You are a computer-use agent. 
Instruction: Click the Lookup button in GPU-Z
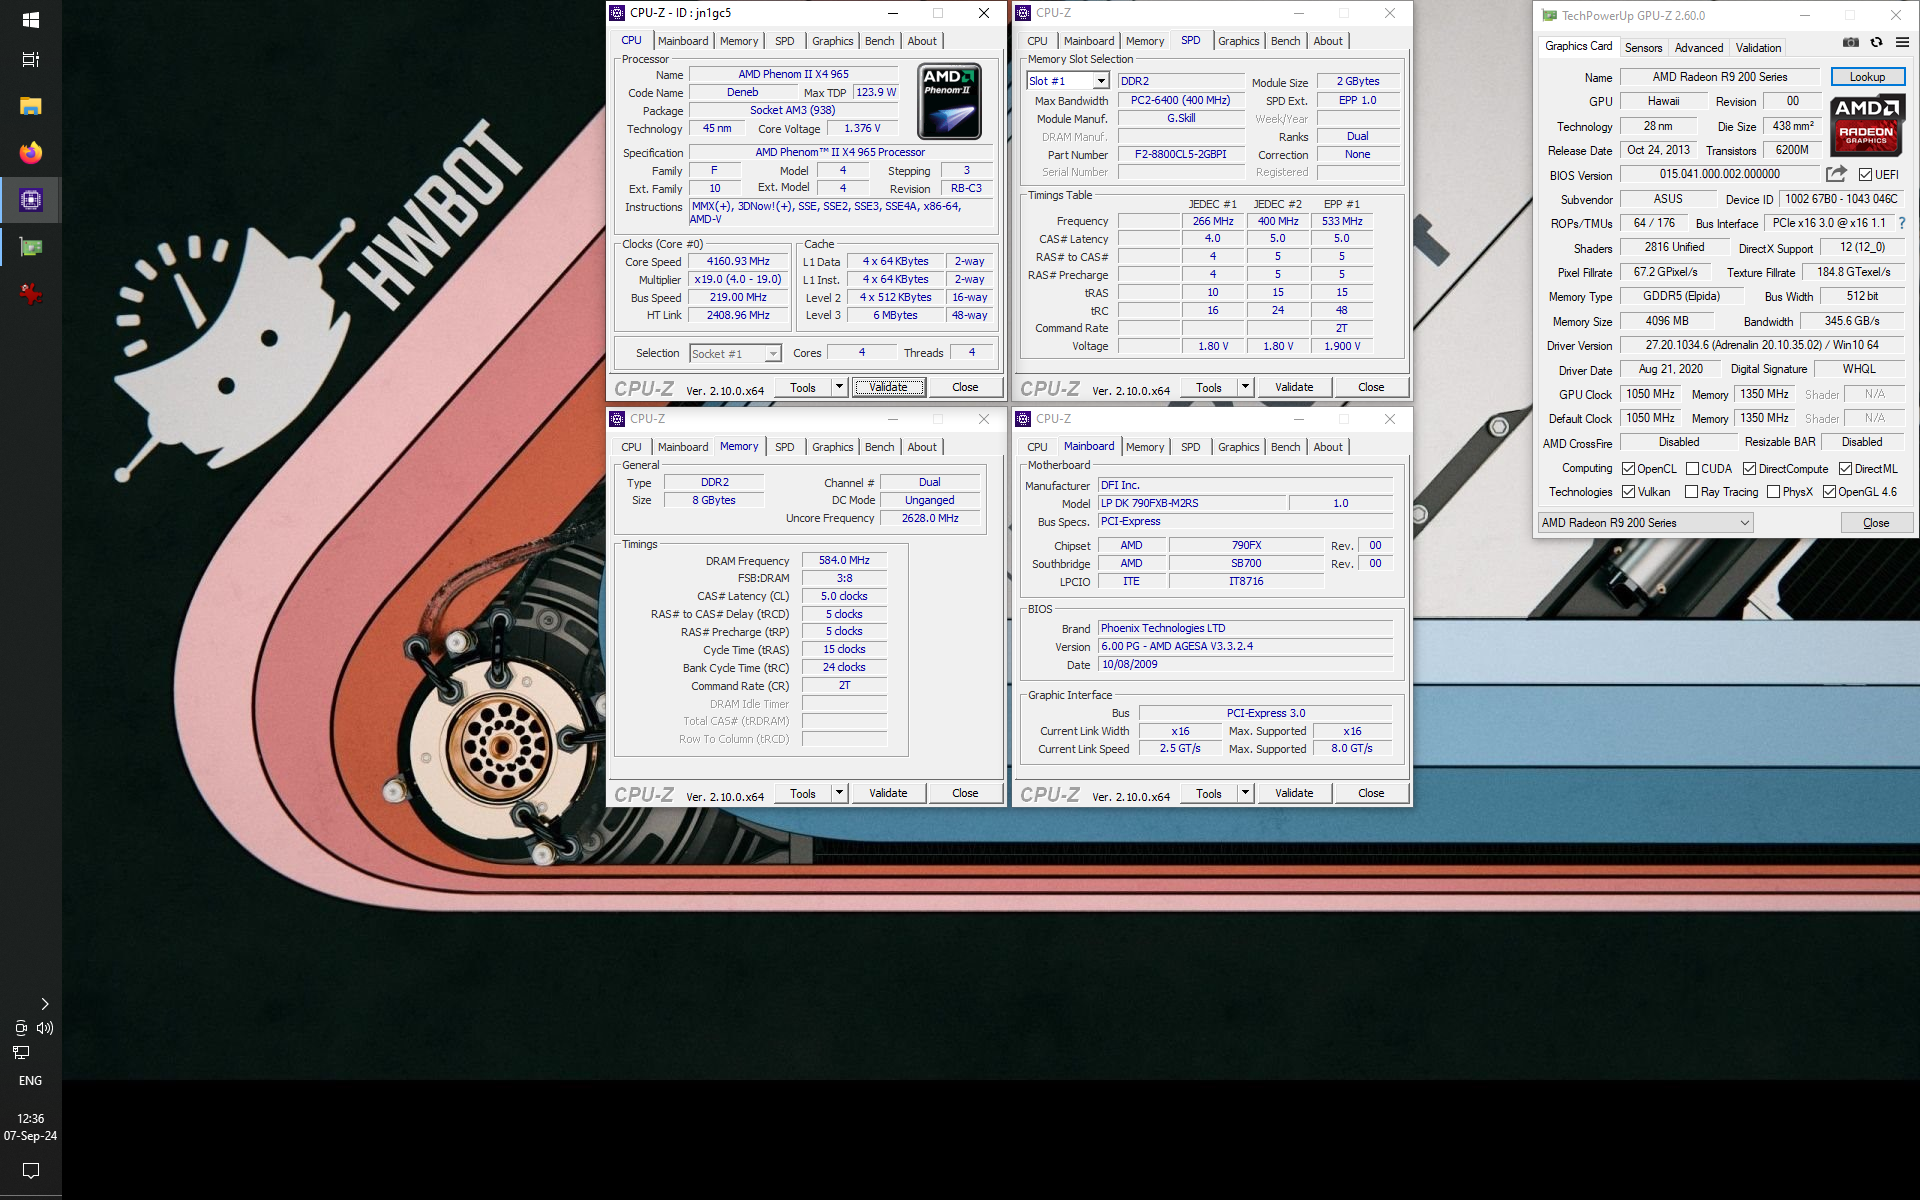pyautogui.click(x=1867, y=77)
